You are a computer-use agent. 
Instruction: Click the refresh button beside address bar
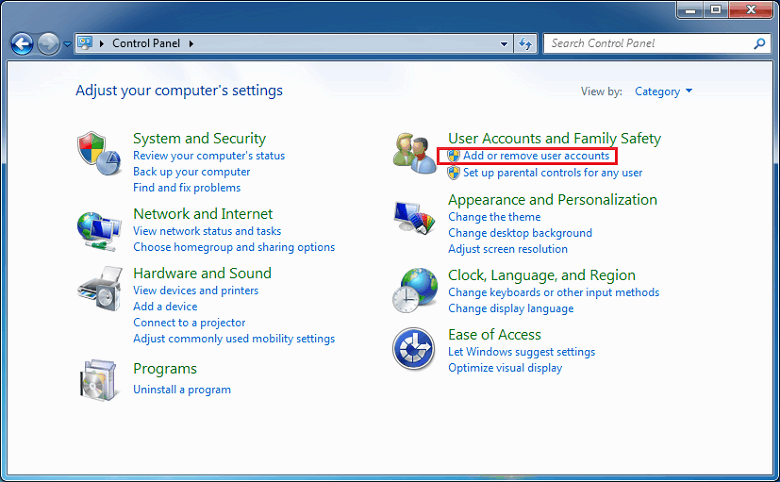click(x=526, y=44)
